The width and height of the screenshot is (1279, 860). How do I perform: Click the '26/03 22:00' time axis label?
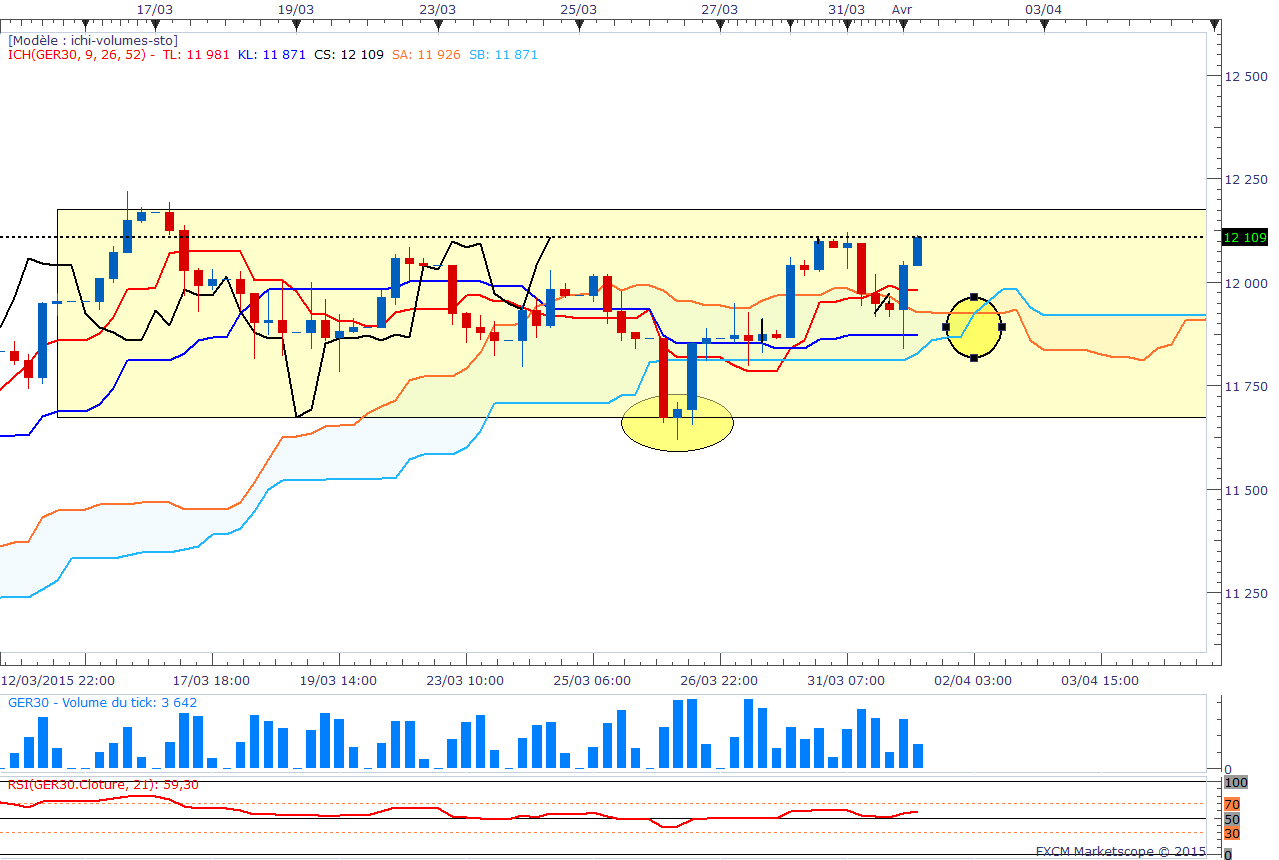pos(721,680)
